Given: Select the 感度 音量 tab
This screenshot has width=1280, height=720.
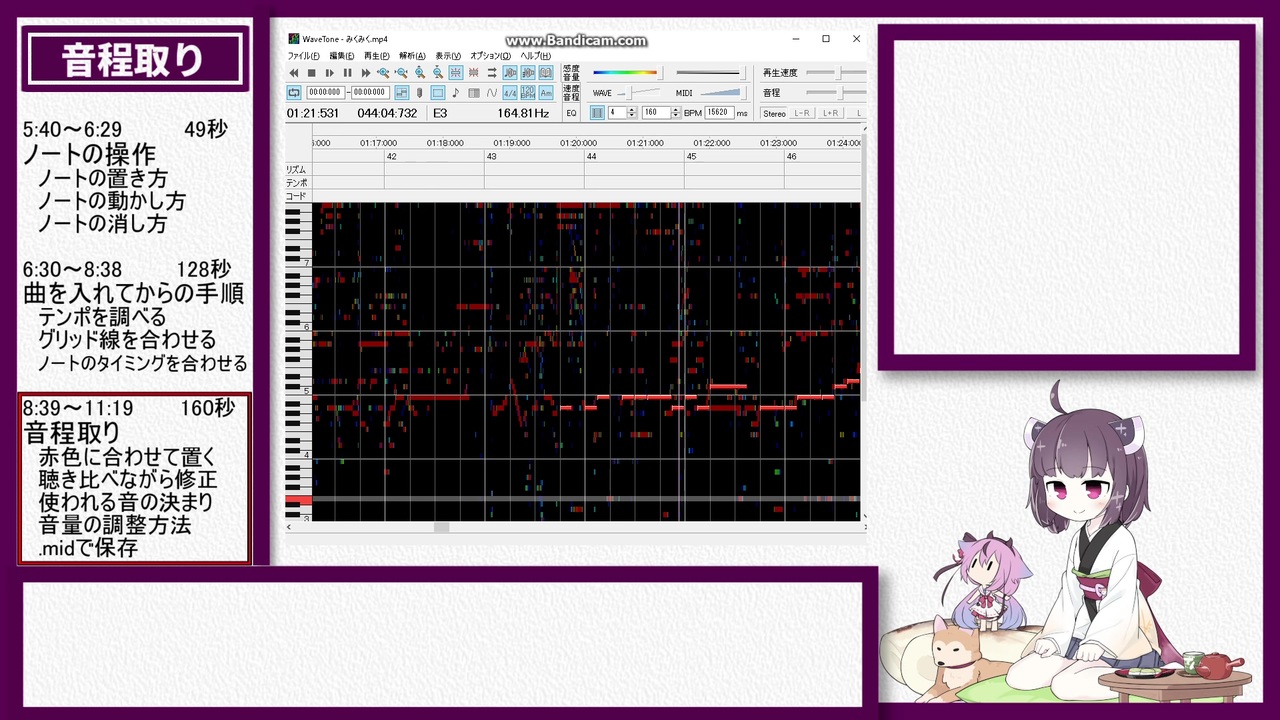Looking at the screenshot, I should [571, 73].
